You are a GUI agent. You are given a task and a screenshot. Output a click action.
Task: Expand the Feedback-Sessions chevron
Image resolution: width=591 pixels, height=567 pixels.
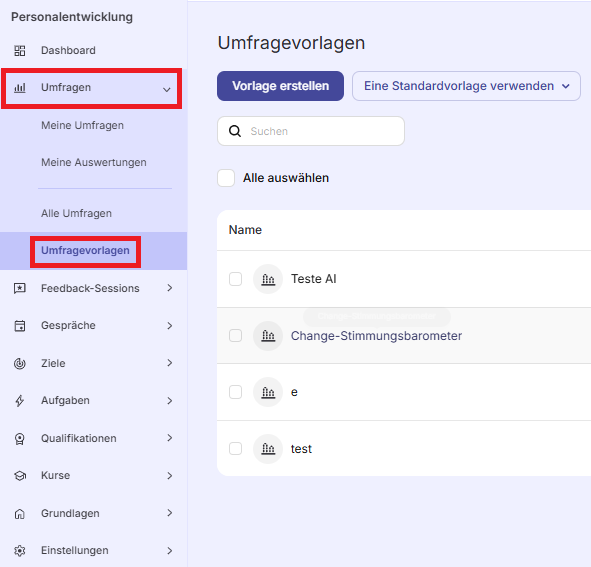coord(170,288)
